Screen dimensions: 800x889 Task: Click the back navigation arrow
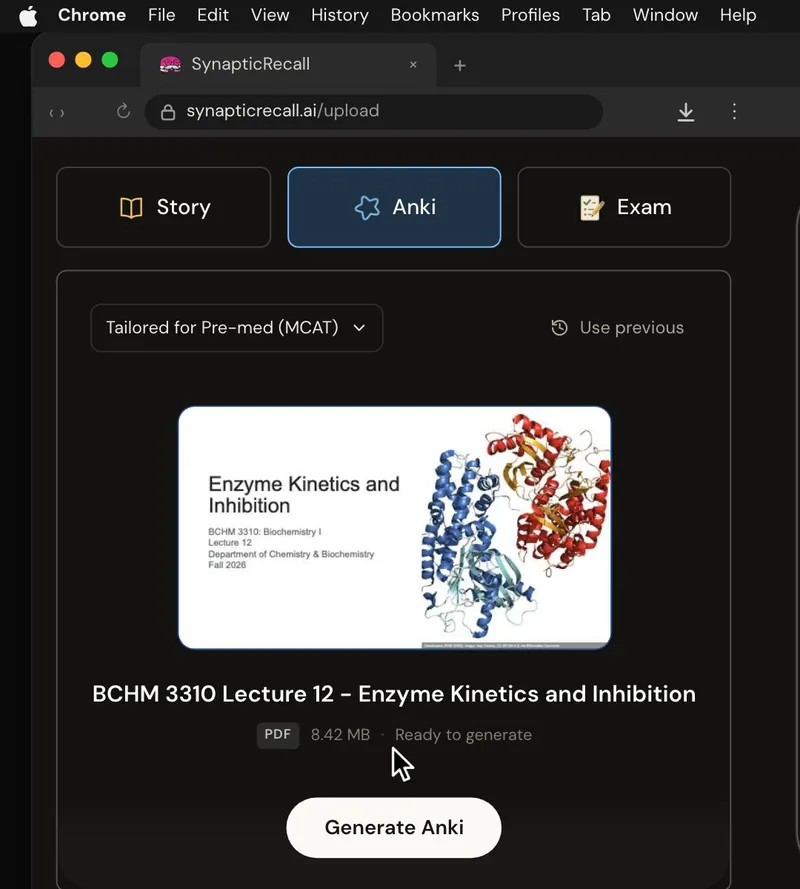click(52, 113)
